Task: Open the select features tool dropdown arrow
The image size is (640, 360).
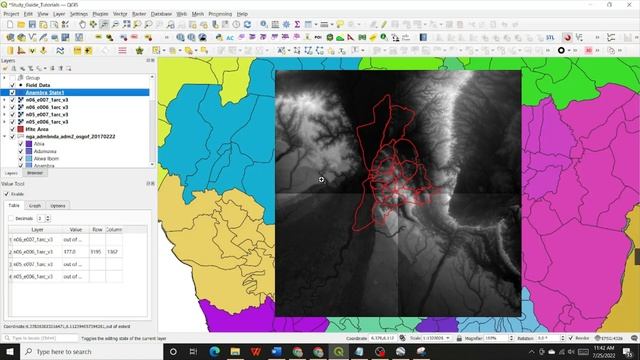Action: 164,51
